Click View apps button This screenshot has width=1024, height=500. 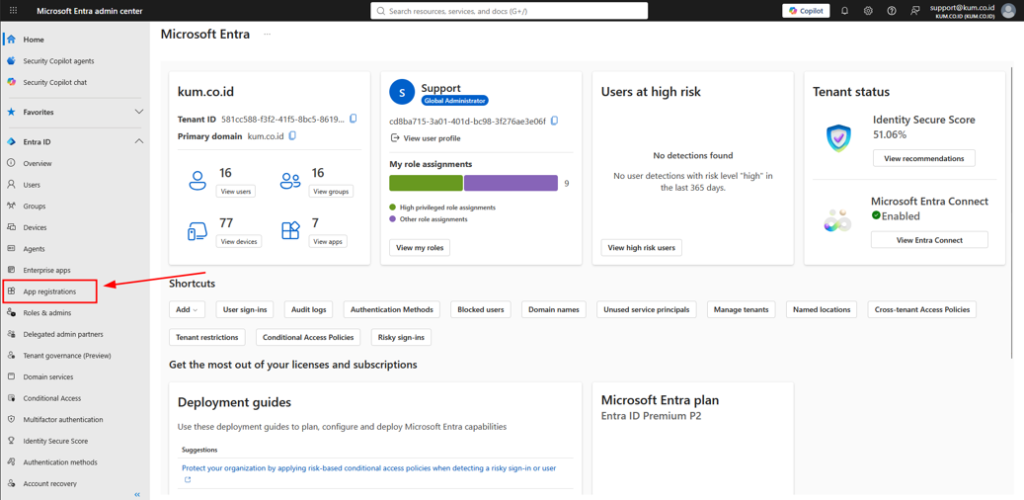click(328, 242)
